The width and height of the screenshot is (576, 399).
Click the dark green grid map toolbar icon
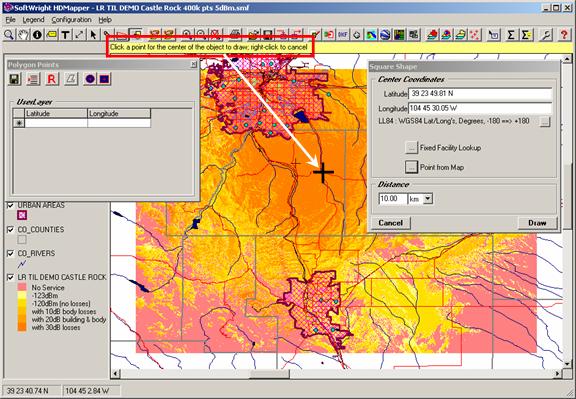point(399,35)
